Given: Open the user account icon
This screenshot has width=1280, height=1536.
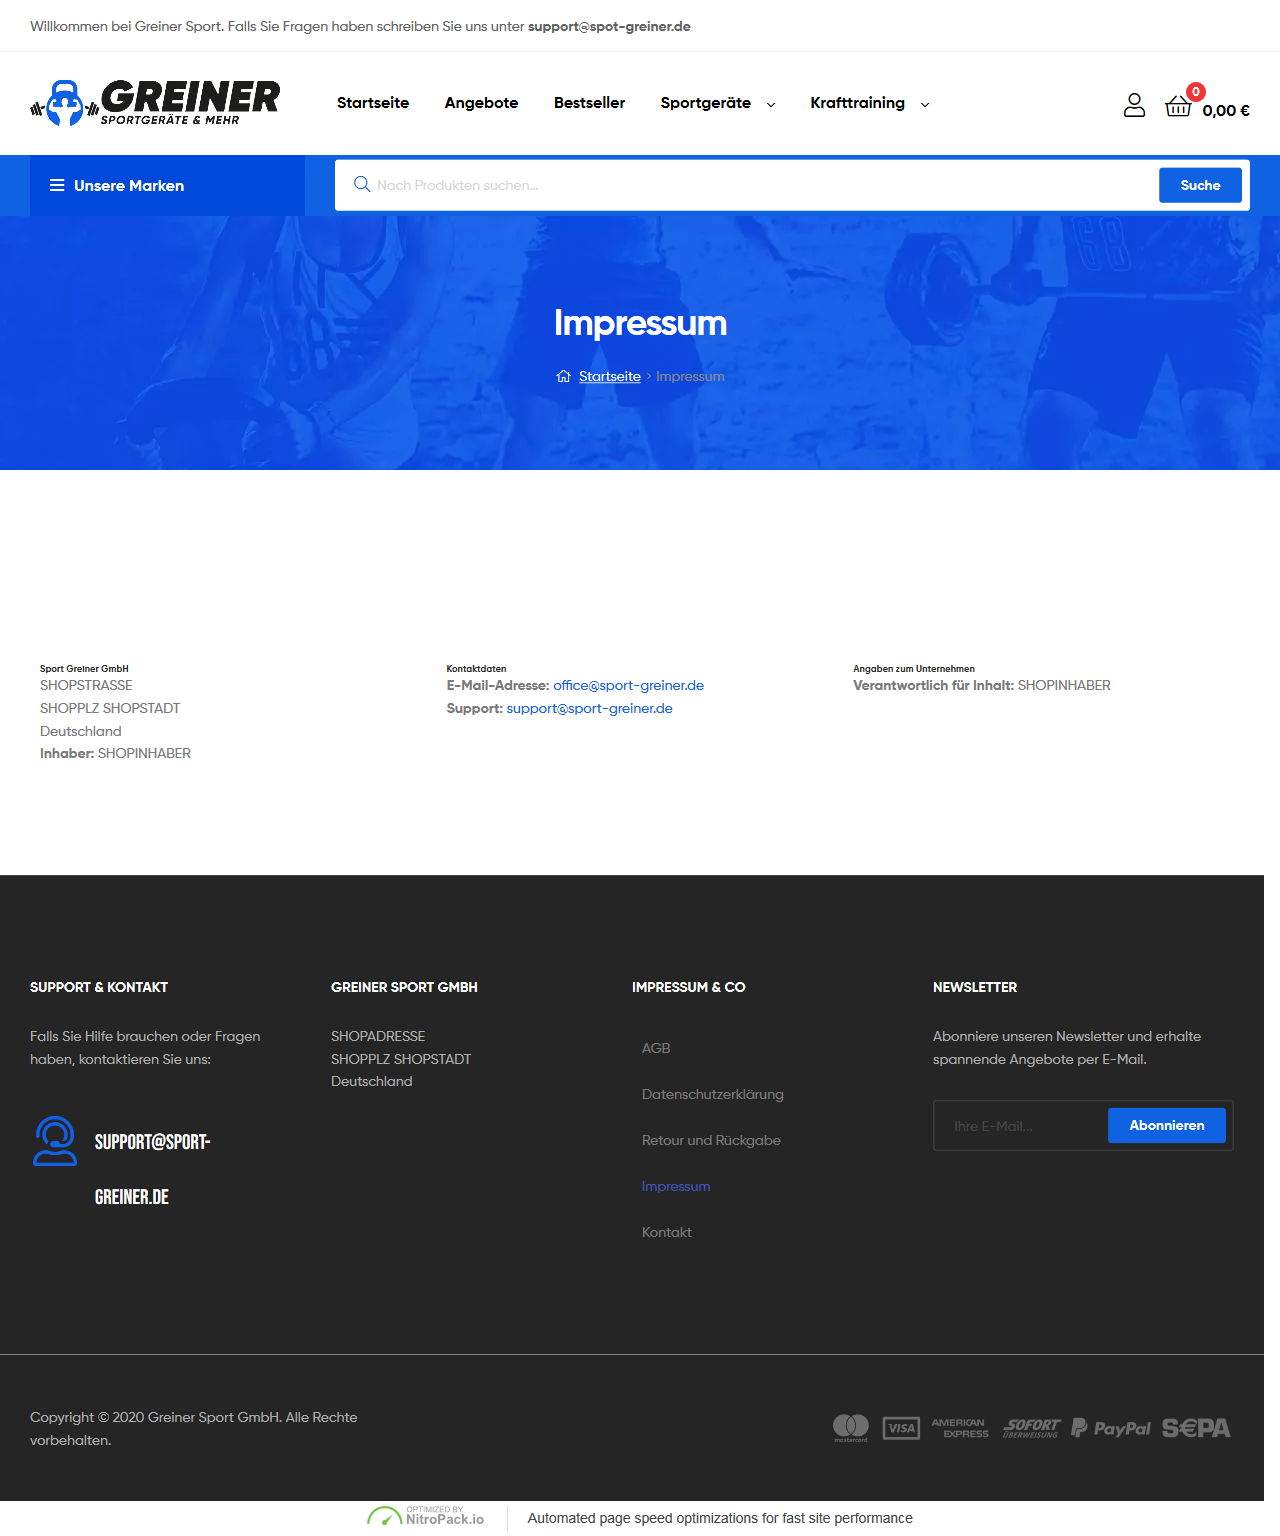Looking at the screenshot, I should [x=1134, y=105].
